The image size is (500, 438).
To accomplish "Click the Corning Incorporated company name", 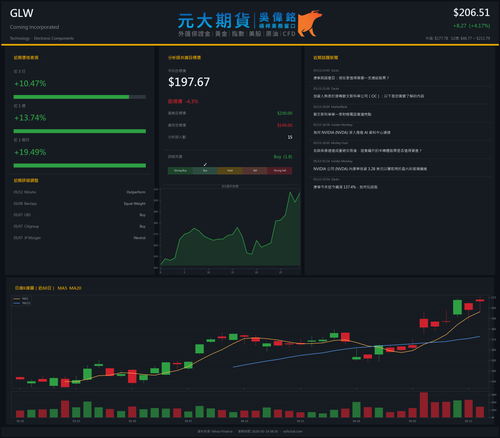I will 34,27.
